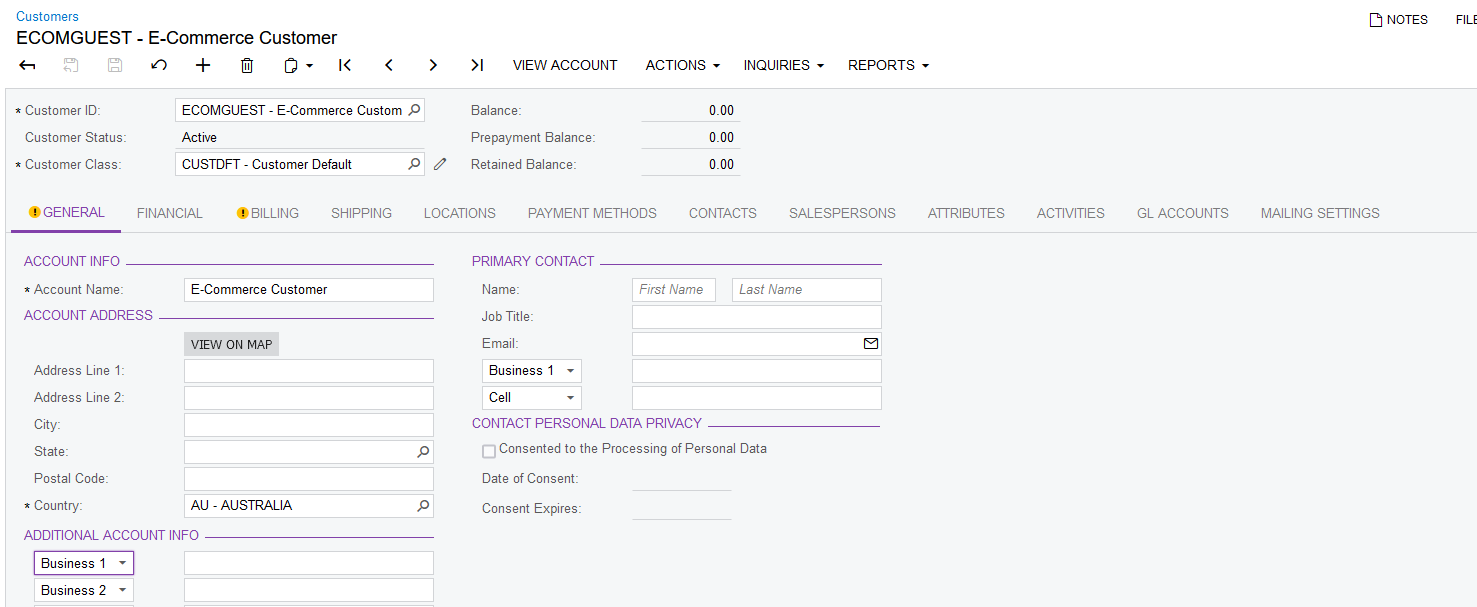Click the Save and Close icon
This screenshot has height=607, width=1477.
click(71, 65)
